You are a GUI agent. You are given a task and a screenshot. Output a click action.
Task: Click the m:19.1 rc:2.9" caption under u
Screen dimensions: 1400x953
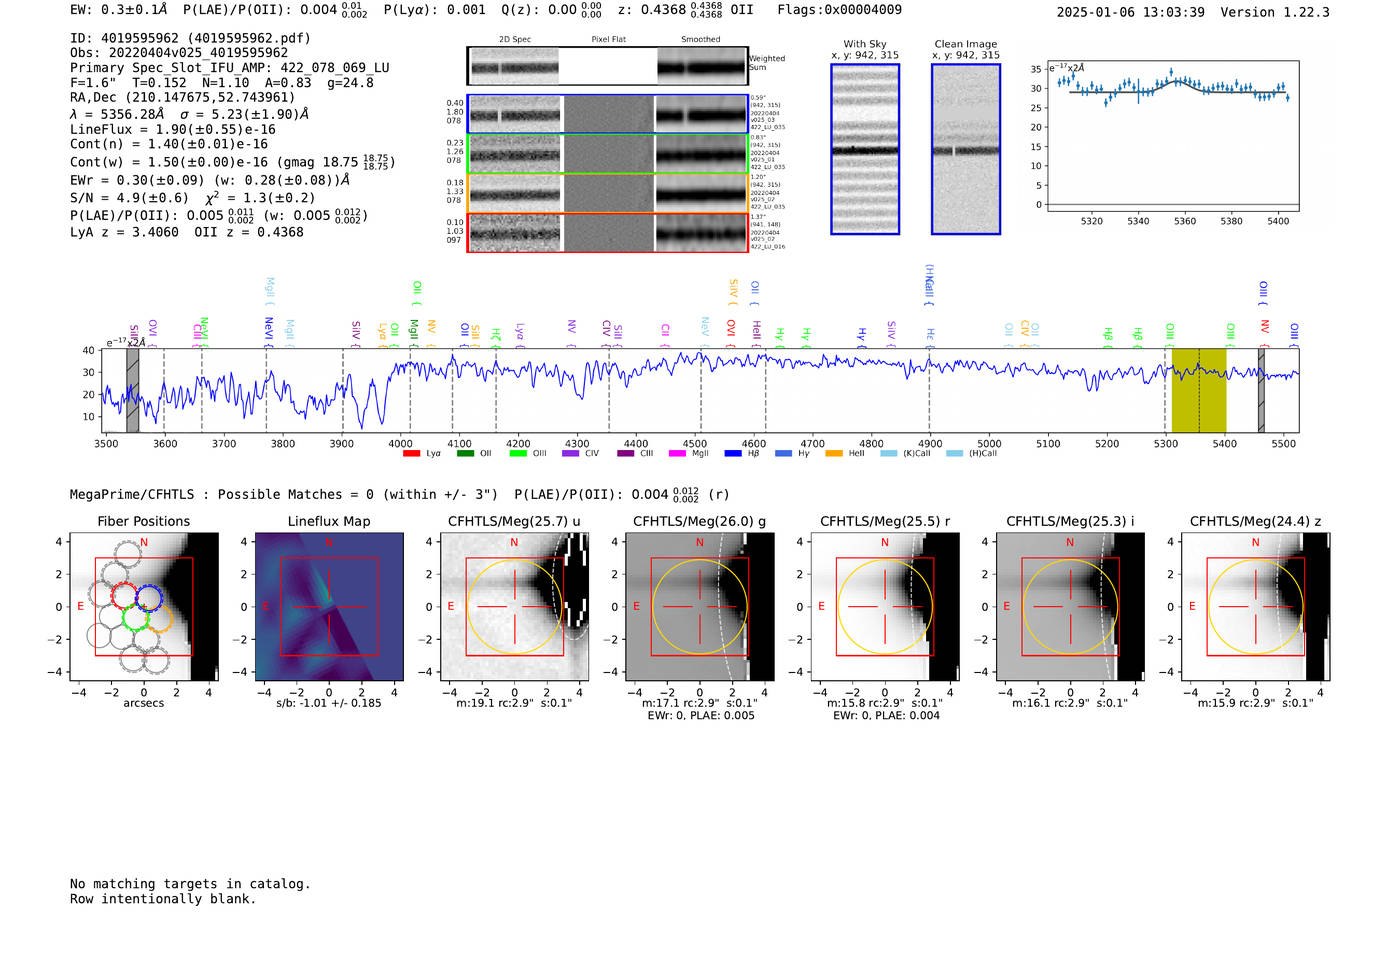coord(514,703)
